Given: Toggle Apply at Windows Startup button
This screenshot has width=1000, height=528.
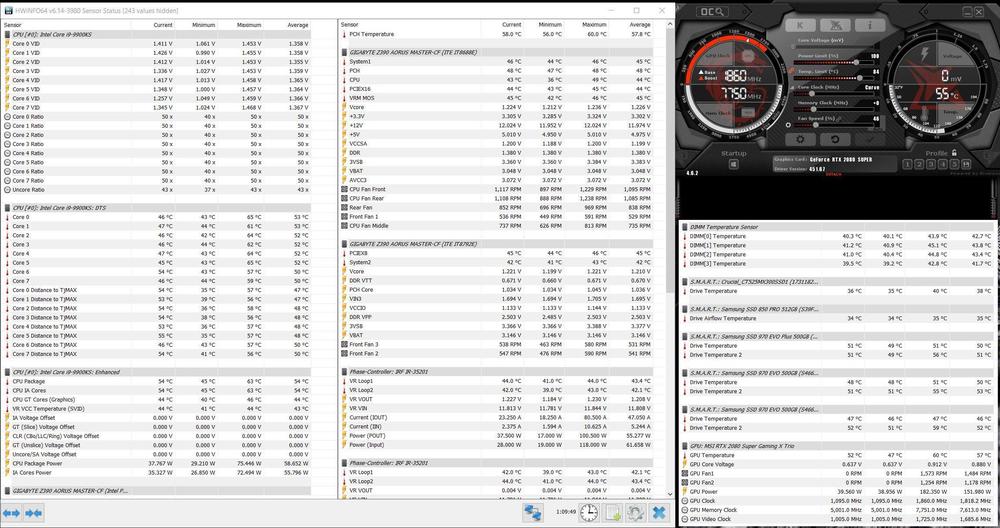Looking at the screenshot, I should click(734, 166).
